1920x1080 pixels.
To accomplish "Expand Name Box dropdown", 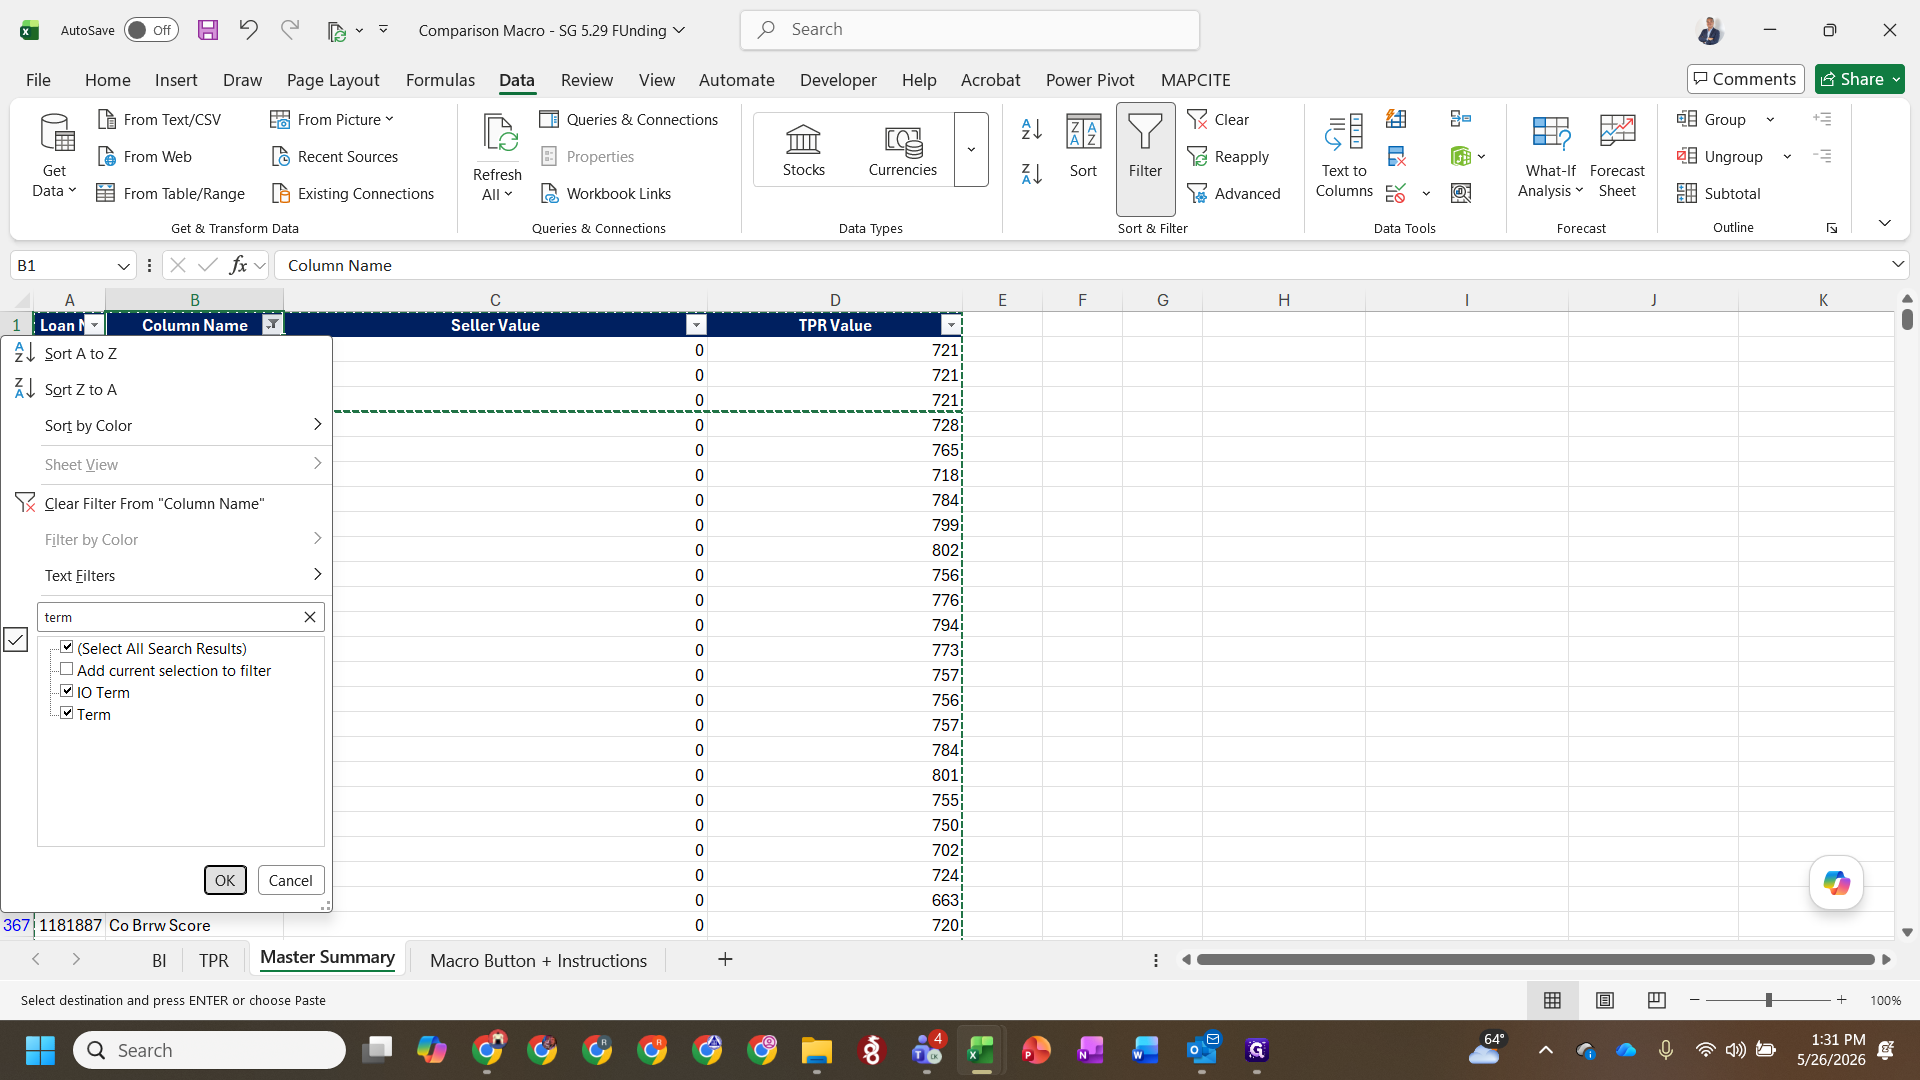I will pos(123,266).
